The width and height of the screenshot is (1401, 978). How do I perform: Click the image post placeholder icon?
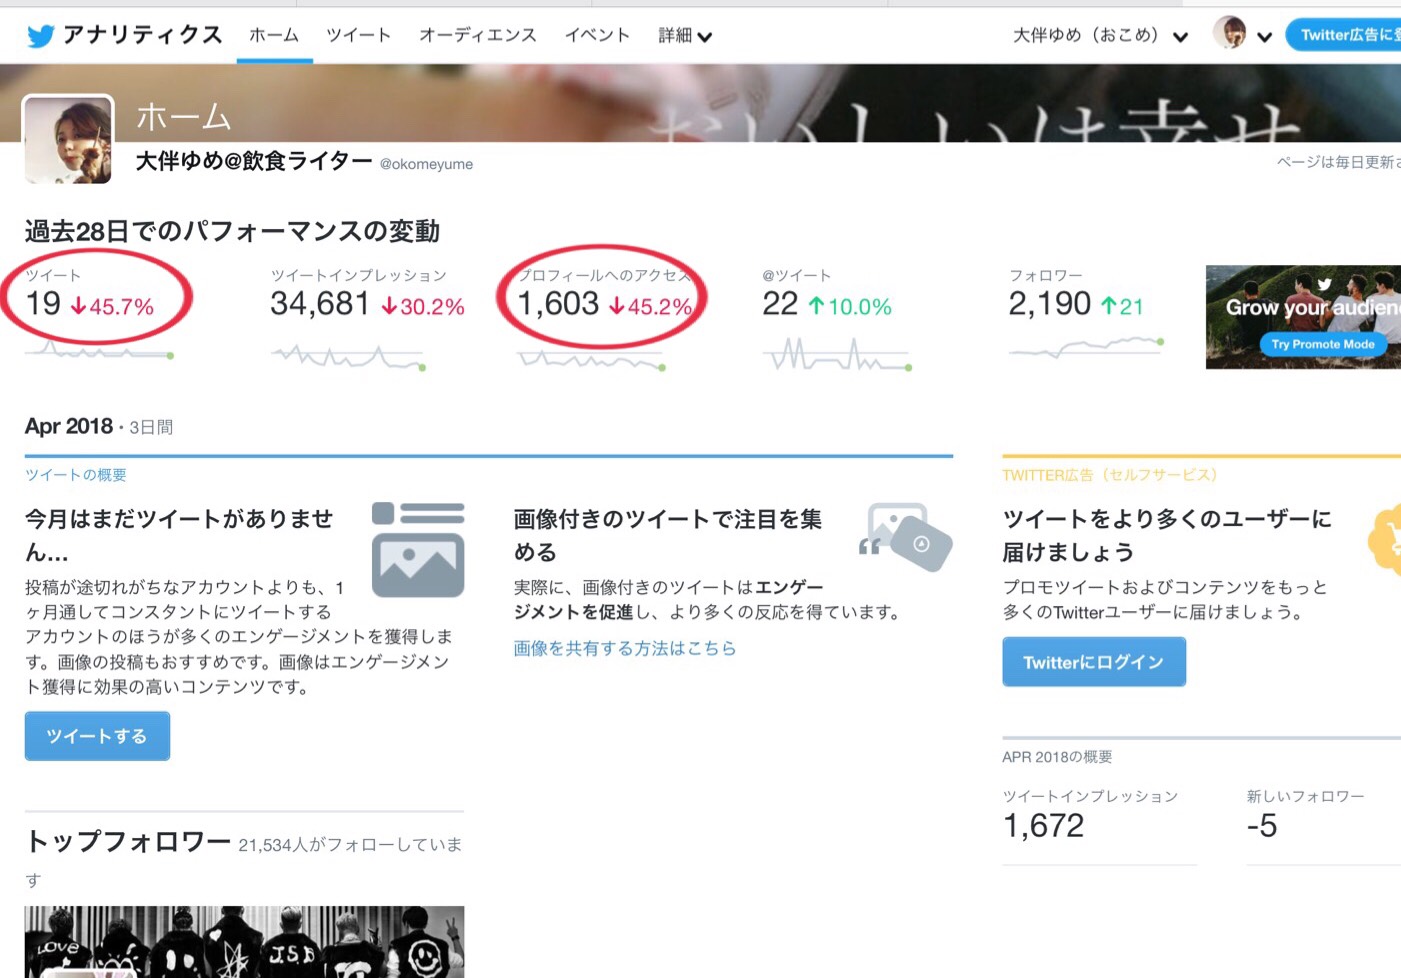(x=418, y=549)
